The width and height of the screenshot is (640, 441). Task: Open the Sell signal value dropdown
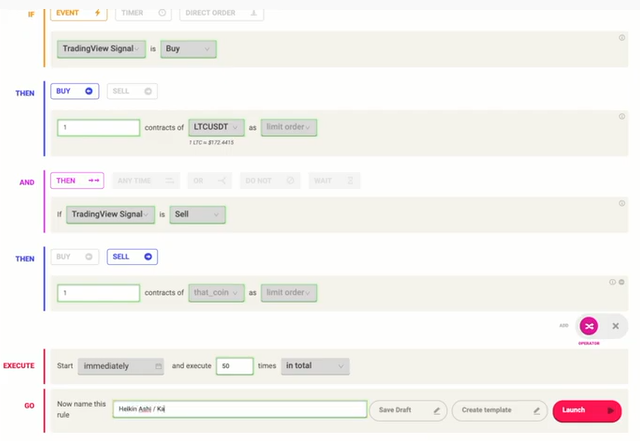(x=198, y=215)
